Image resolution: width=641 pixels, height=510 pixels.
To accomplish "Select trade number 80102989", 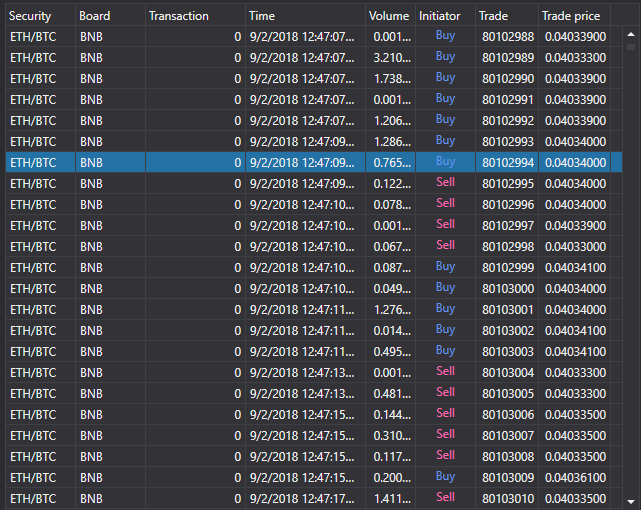I will click(508, 58).
